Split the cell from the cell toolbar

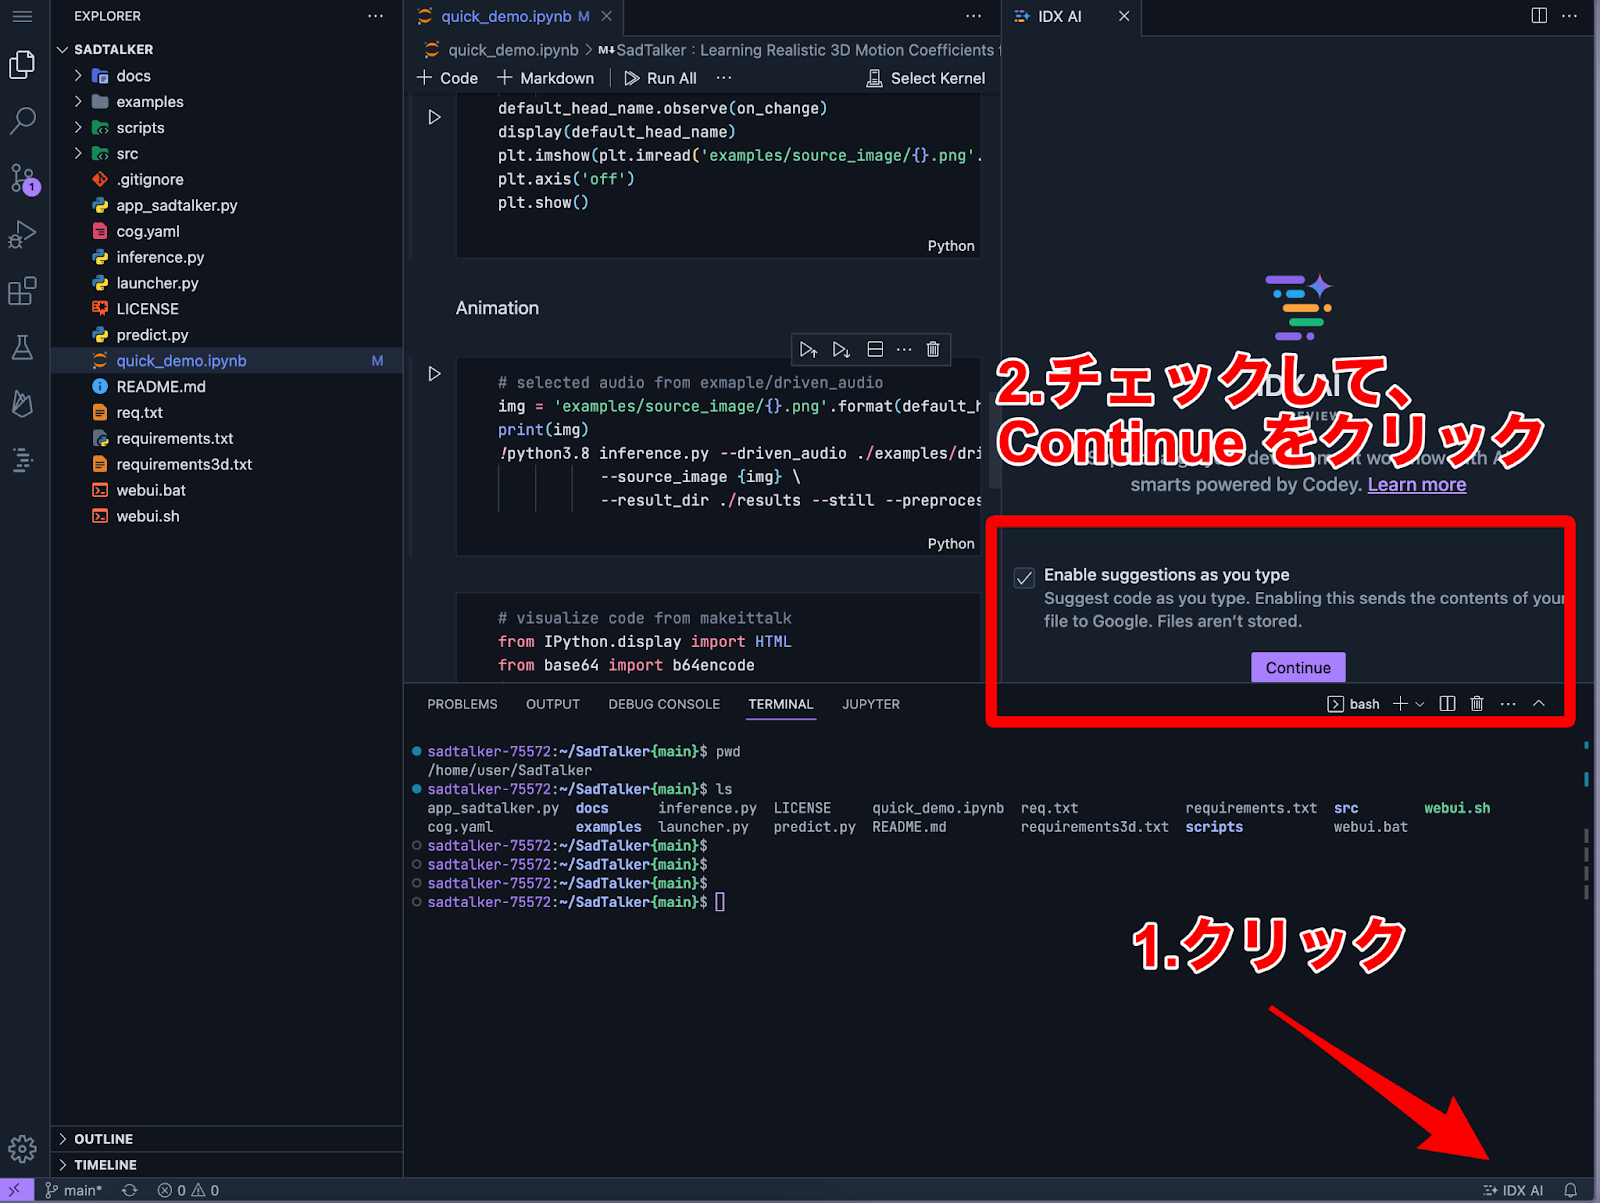875,349
